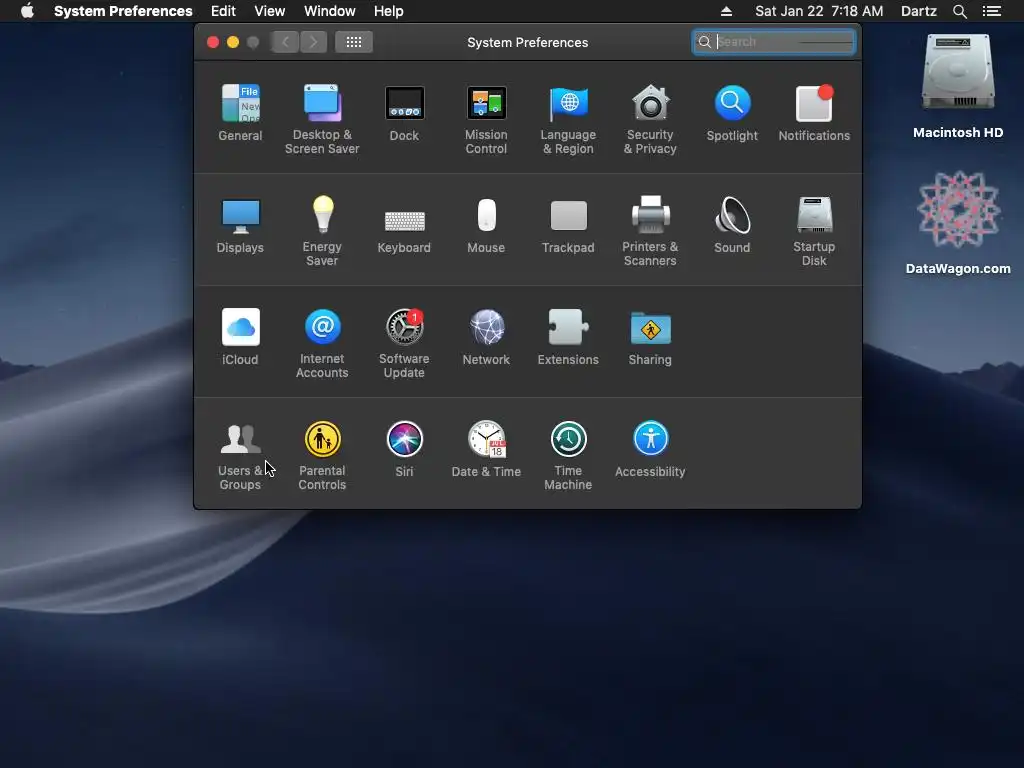Open the Window menu
This screenshot has height=768, width=1024.
coord(330,11)
